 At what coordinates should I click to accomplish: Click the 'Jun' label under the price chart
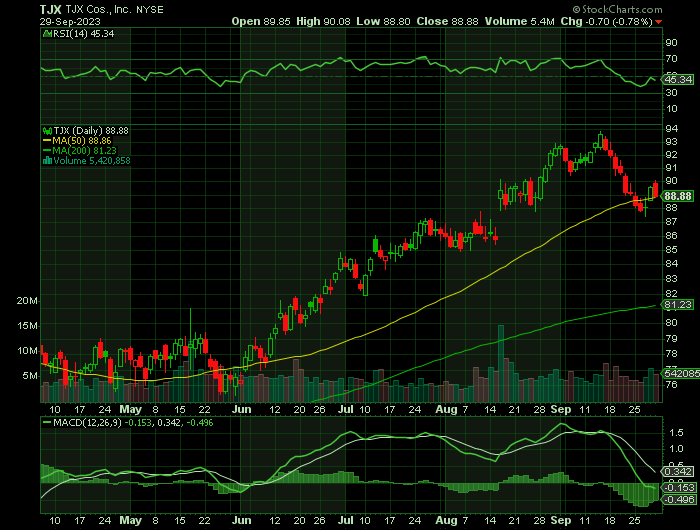click(x=242, y=409)
